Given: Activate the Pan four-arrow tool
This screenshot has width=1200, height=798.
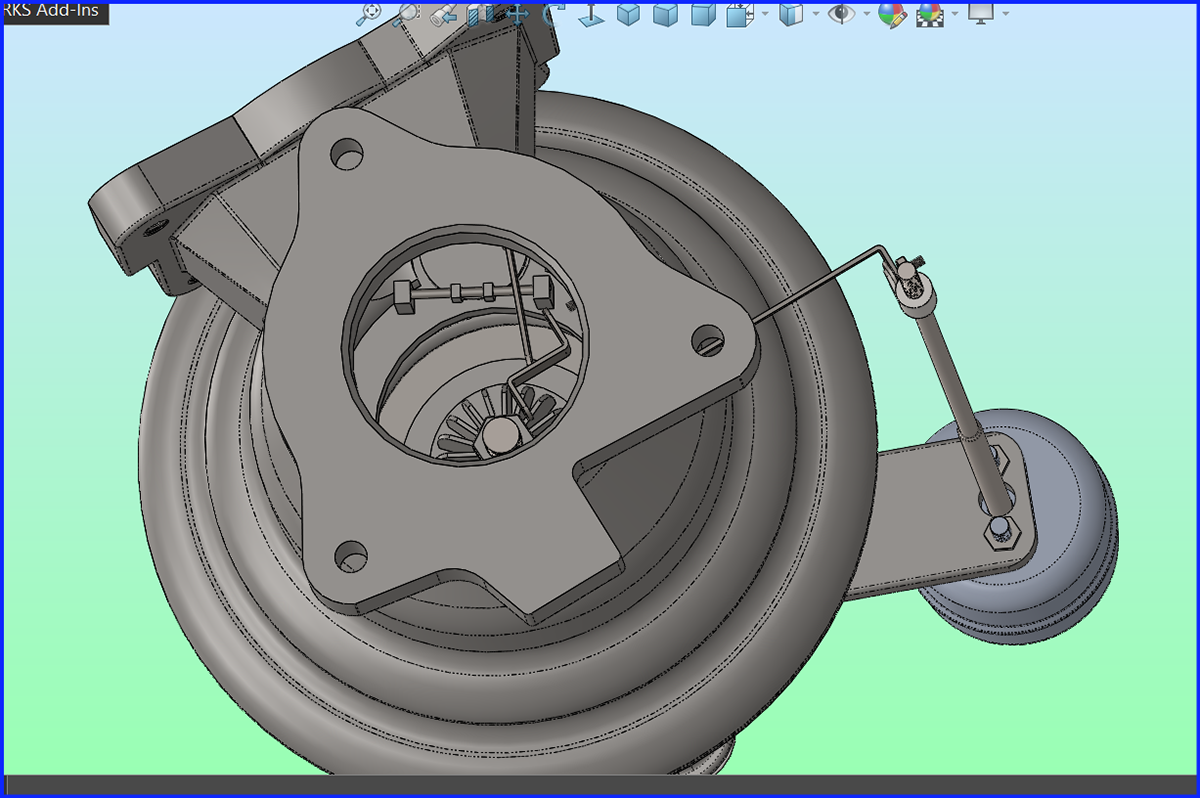Looking at the screenshot, I should pos(517,13).
